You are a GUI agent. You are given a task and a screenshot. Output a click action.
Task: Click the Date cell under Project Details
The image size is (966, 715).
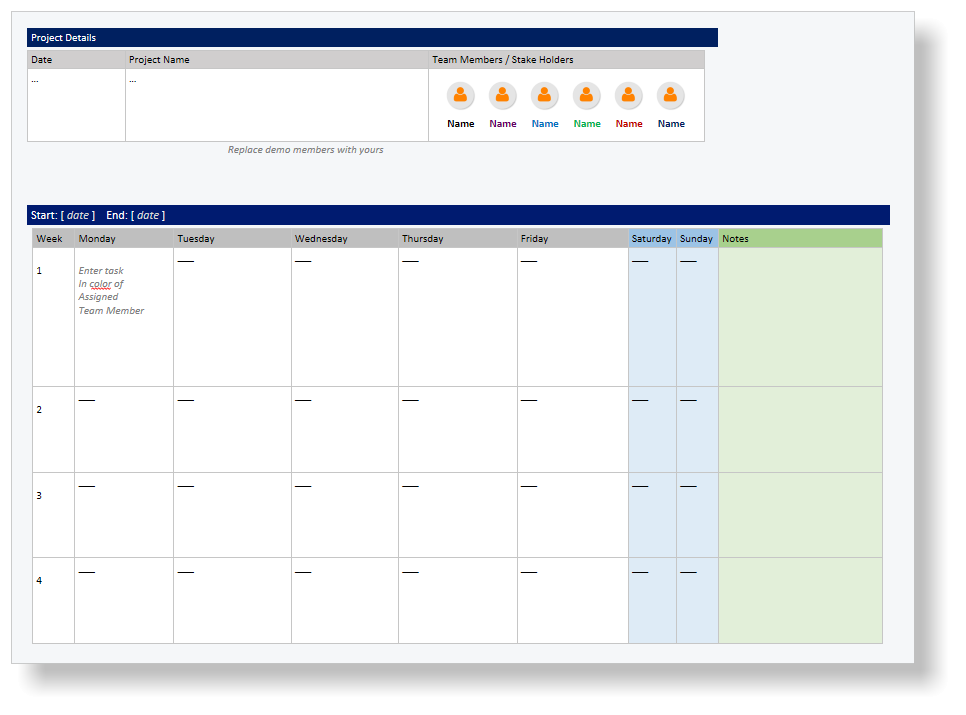(76, 104)
